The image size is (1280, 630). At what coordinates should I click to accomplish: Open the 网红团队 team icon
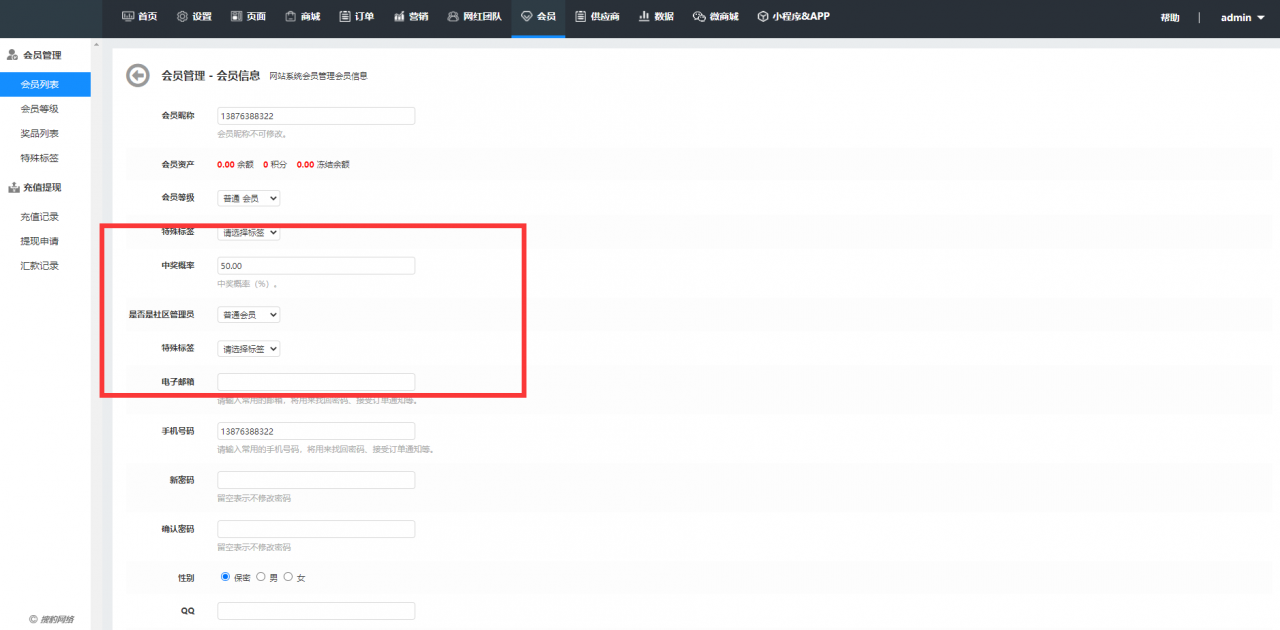click(453, 17)
